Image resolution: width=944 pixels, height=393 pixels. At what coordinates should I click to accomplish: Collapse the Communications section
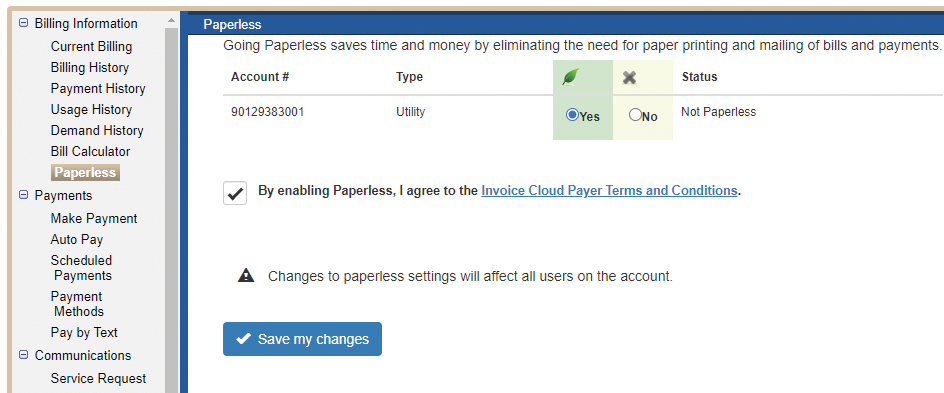pos(23,355)
